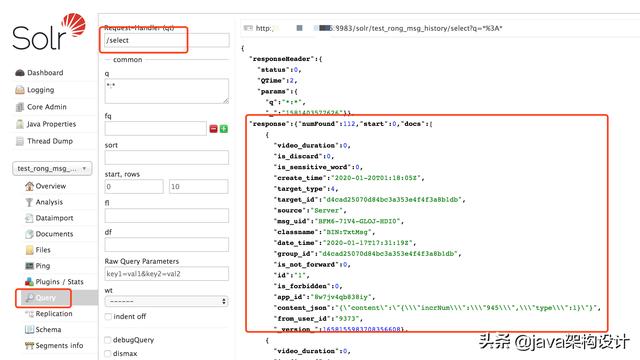This screenshot has height=360, width=640.
Task: Click the fl field list input
Action: pyautogui.click(x=167, y=216)
